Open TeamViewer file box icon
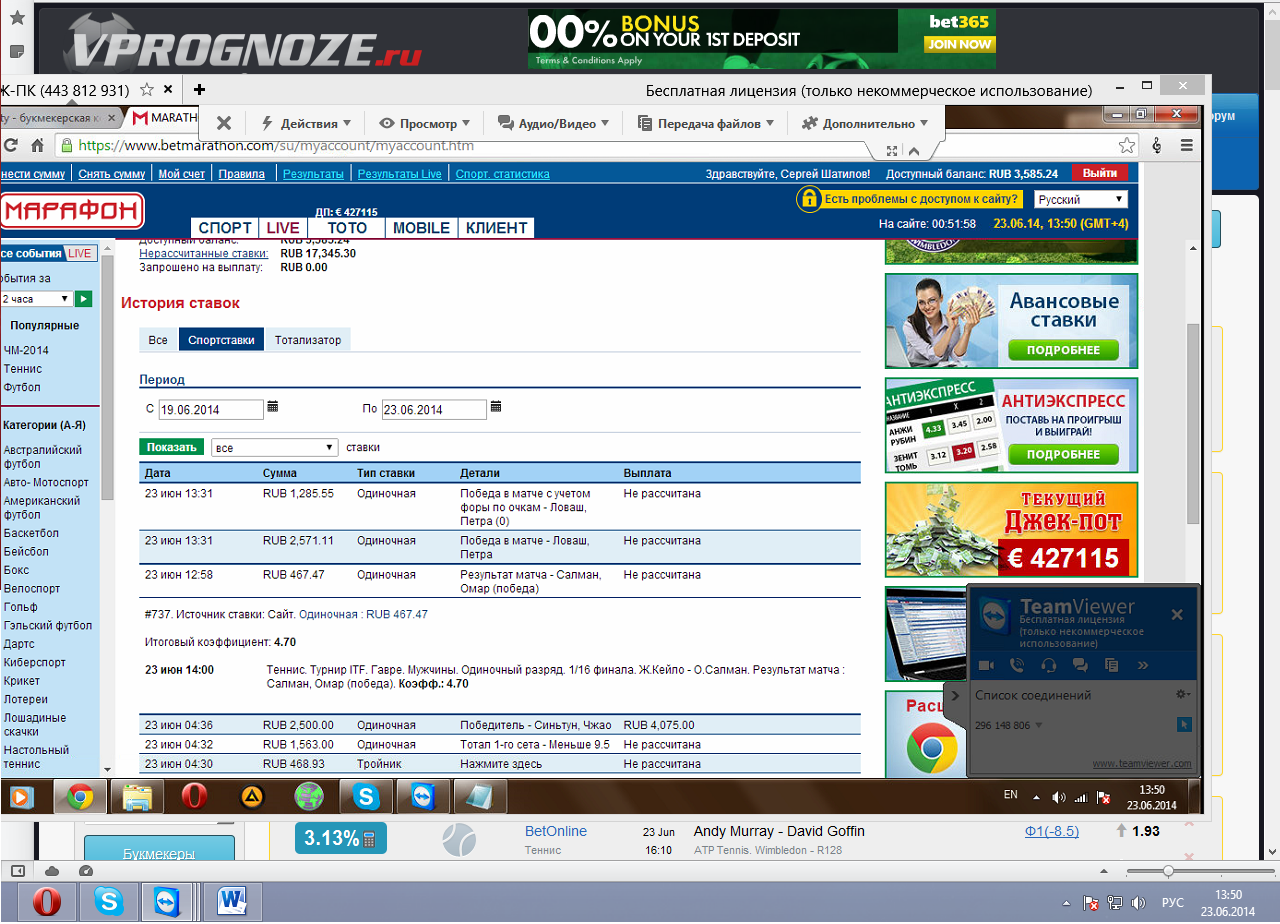The width and height of the screenshot is (1280, 924). 1111,665
